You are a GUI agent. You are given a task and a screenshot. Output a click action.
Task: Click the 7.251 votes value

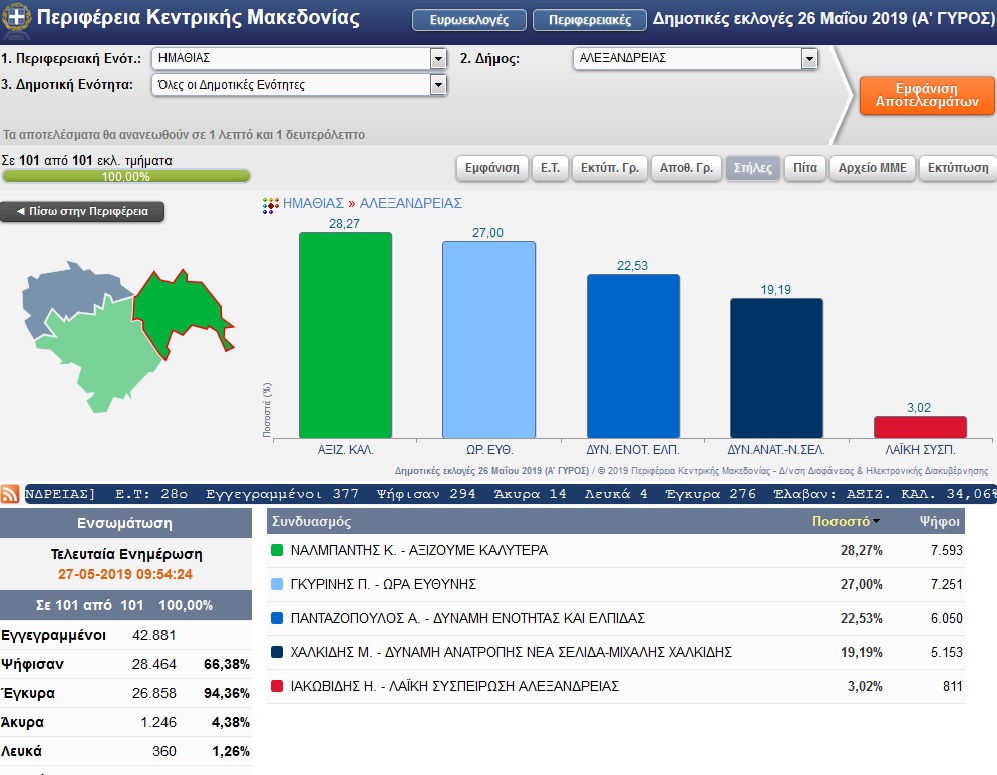pyautogui.click(x=947, y=584)
